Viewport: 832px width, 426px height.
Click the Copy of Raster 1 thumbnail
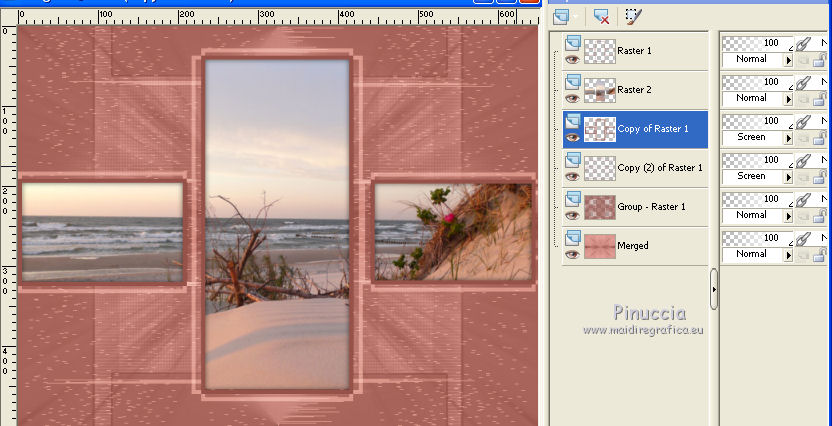600,129
